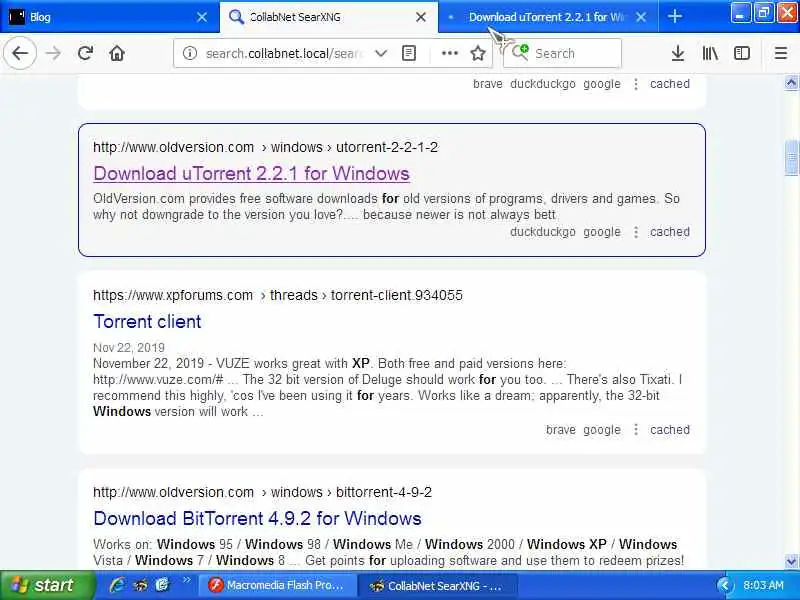Viewport: 800px width, 600px height.
Task: Toggle reader view in address bar
Action: 409,53
